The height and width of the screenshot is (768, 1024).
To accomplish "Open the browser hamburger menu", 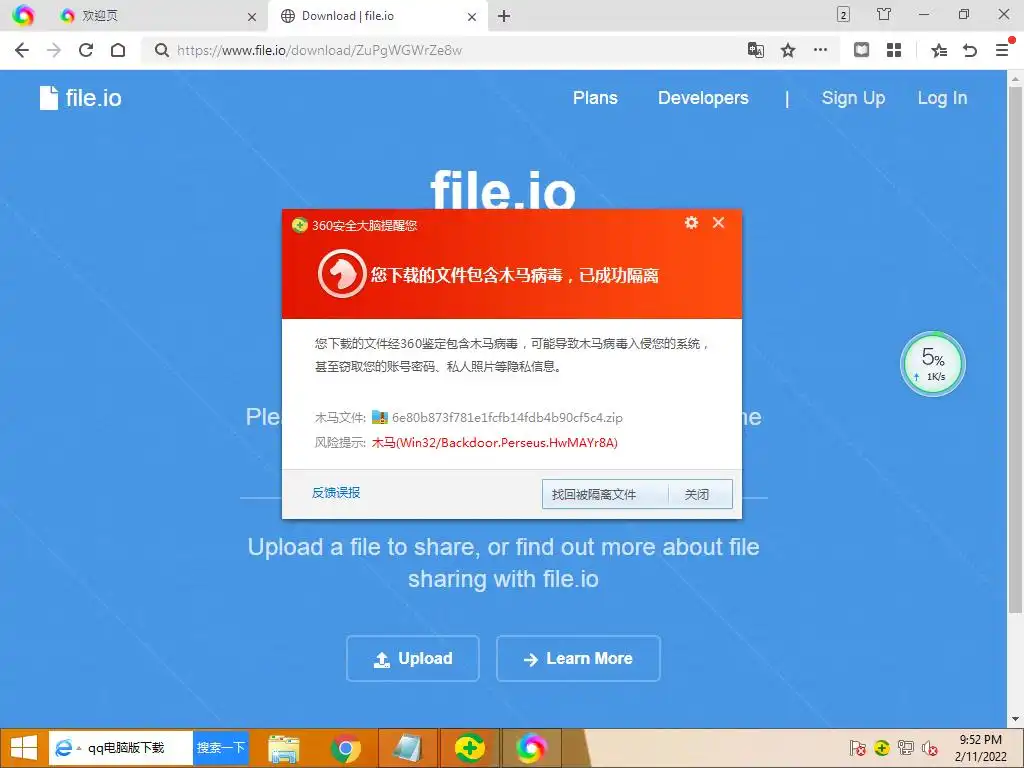I will [x=1002, y=50].
